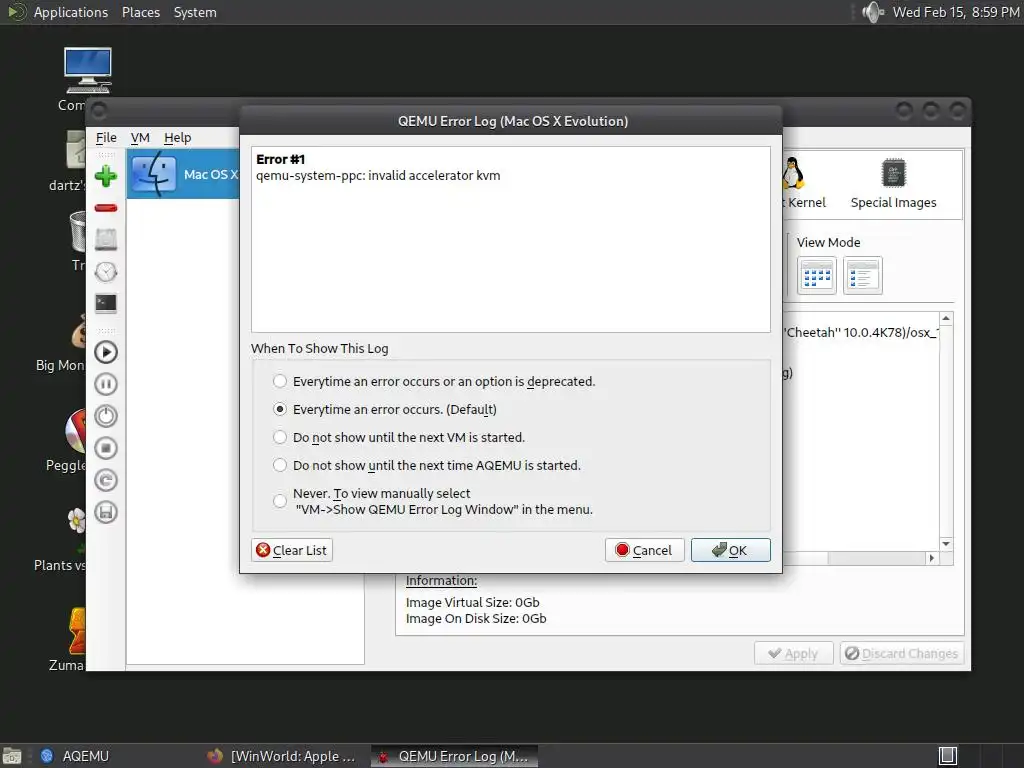This screenshot has height=768, width=1024.
Task: Open the Special Images tab
Action: (x=893, y=184)
